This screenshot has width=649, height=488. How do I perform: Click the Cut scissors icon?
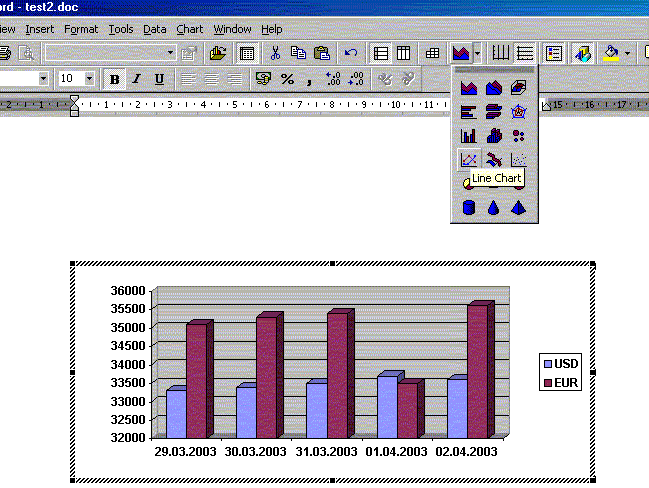click(x=274, y=53)
